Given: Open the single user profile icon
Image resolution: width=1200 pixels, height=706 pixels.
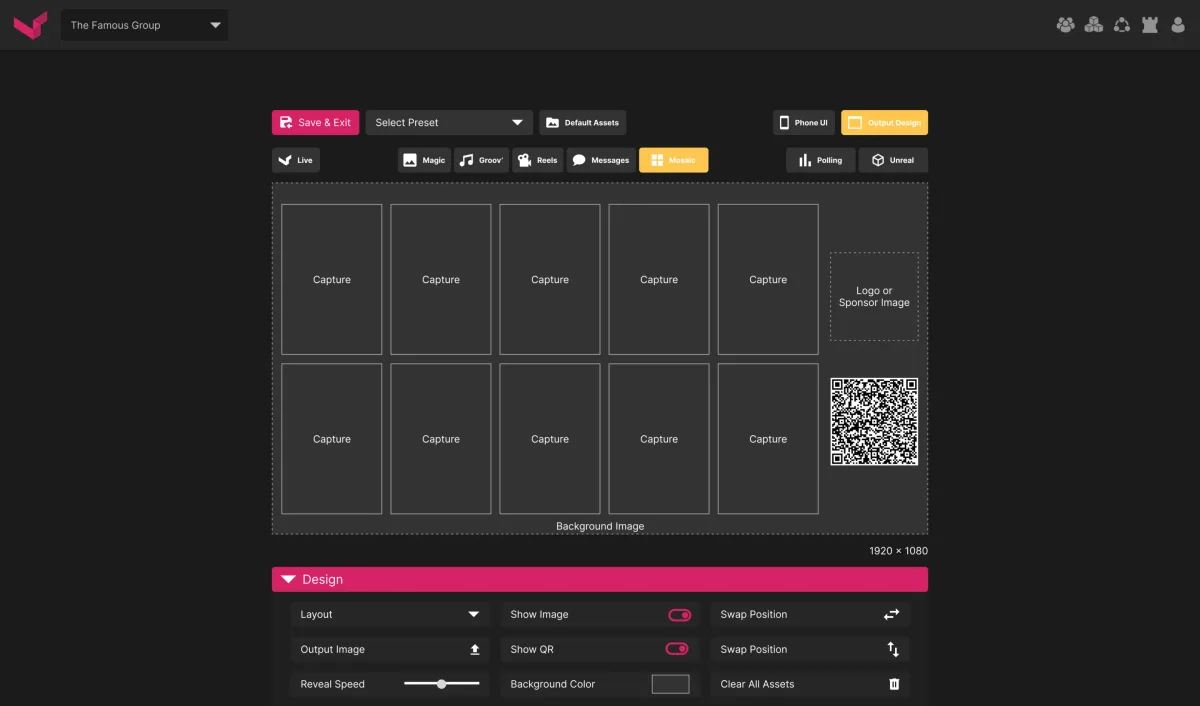Looking at the screenshot, I should pyautogui.click(x=1178, y=25).
